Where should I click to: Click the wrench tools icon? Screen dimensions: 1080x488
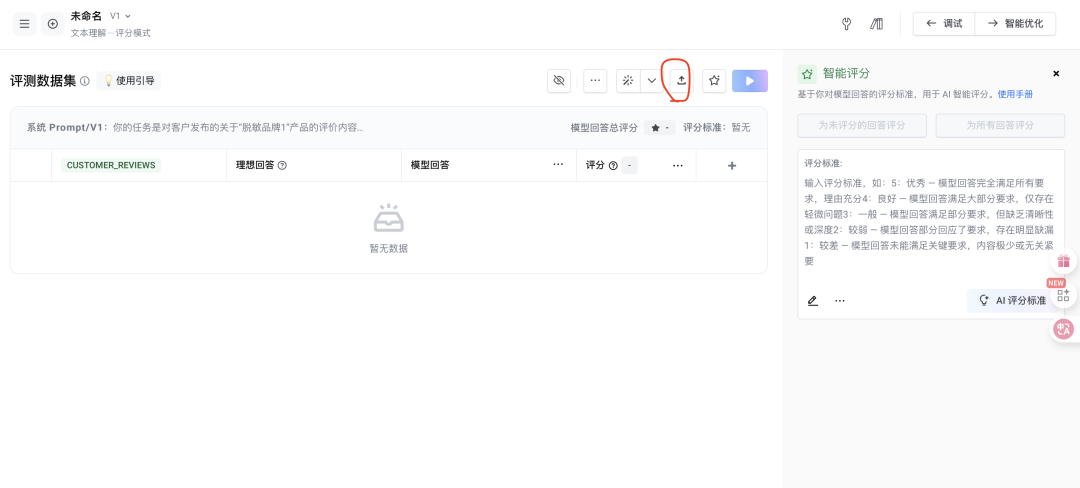click(847, 24)
